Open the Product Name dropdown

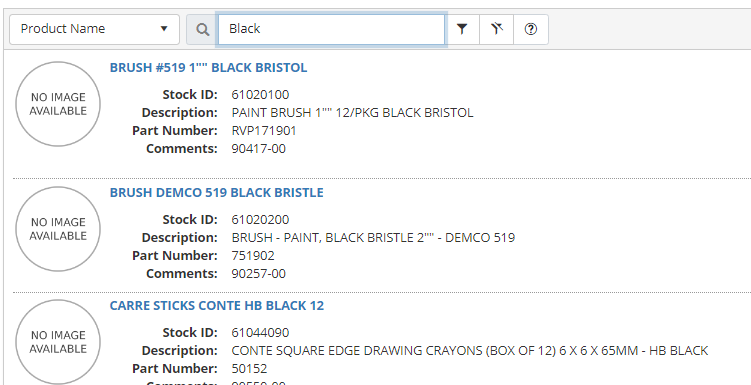(94, 29)
